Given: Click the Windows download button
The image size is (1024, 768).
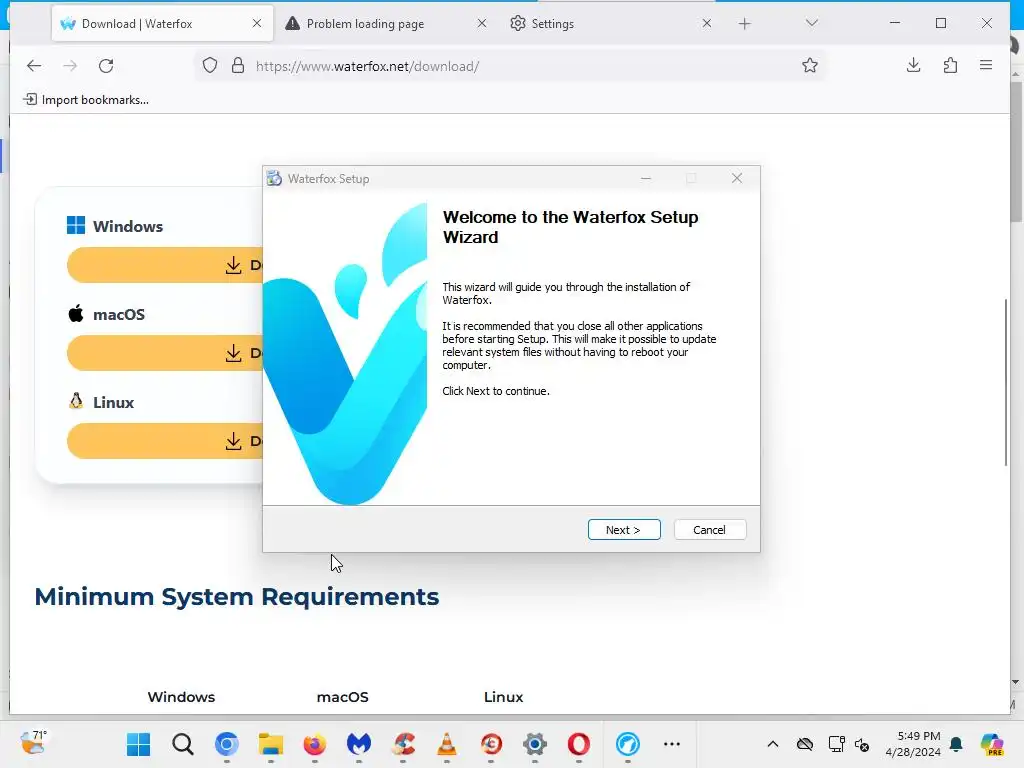Looking at the screenshot, I should click(x=165, y=265).
